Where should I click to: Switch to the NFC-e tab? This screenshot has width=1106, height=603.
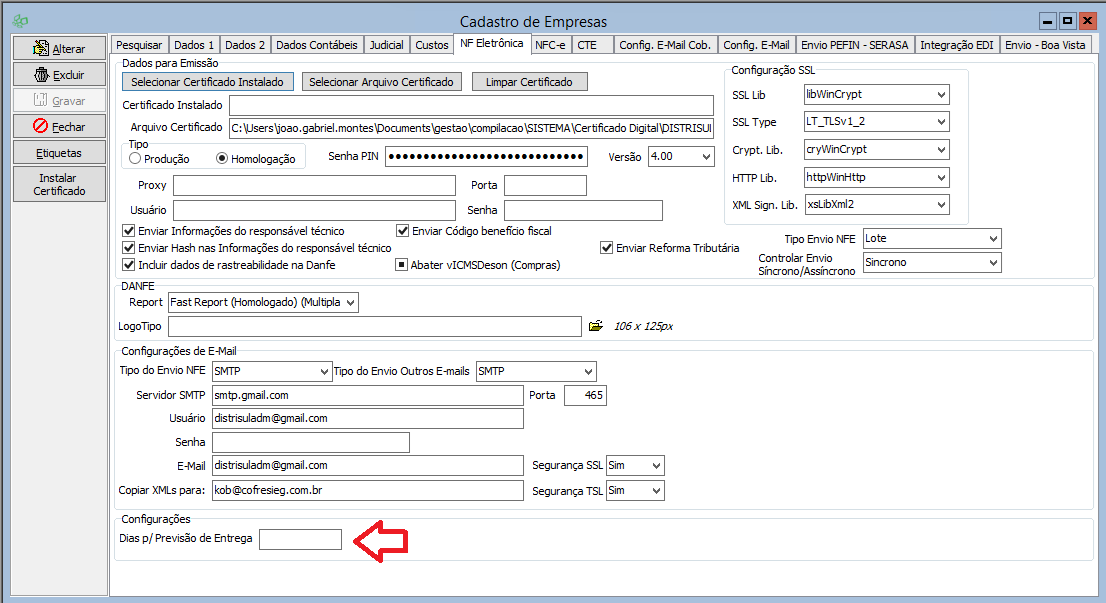point(550,45)
